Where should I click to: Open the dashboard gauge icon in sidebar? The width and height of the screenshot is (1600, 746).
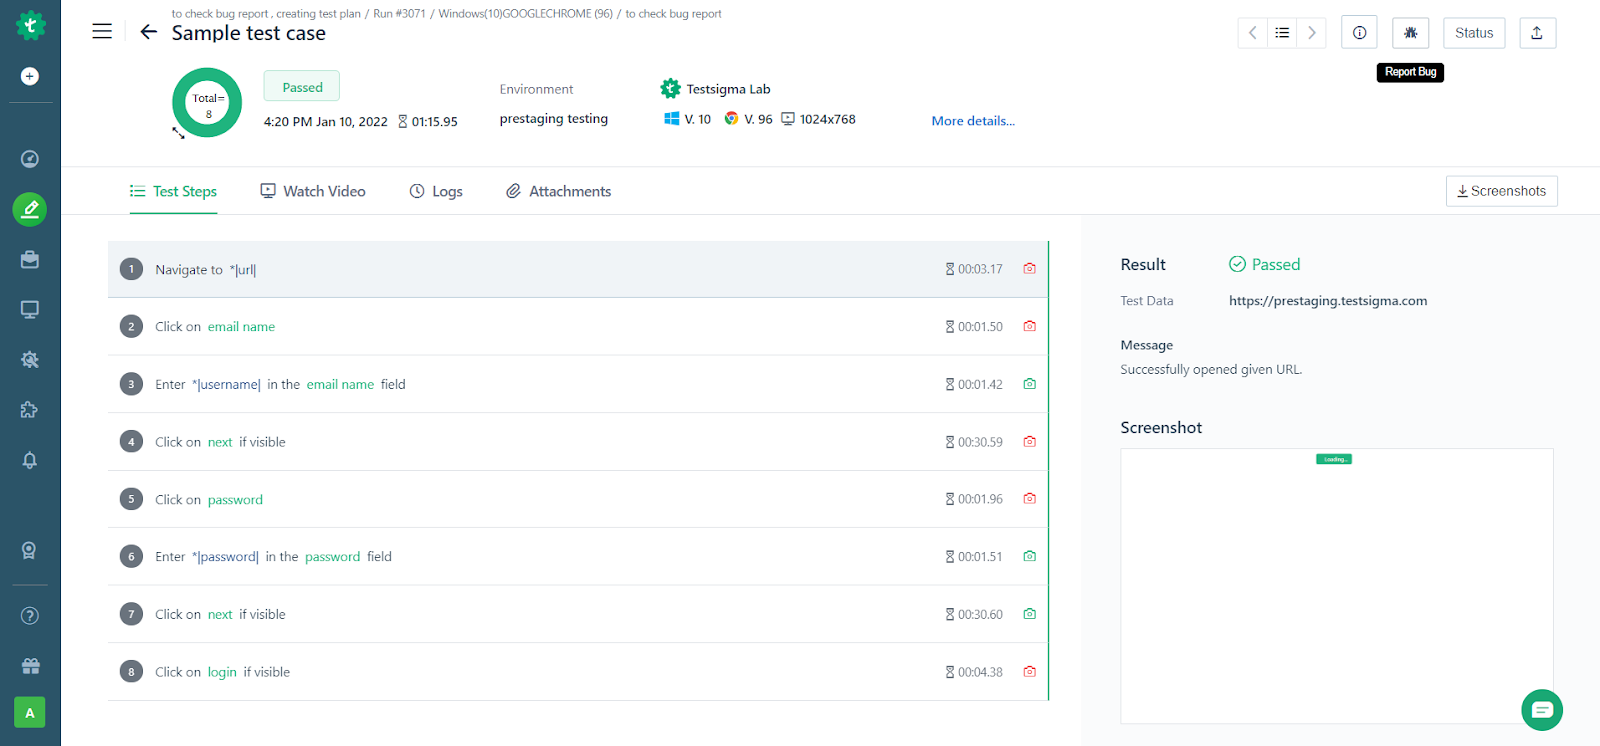tap(30, 159)
